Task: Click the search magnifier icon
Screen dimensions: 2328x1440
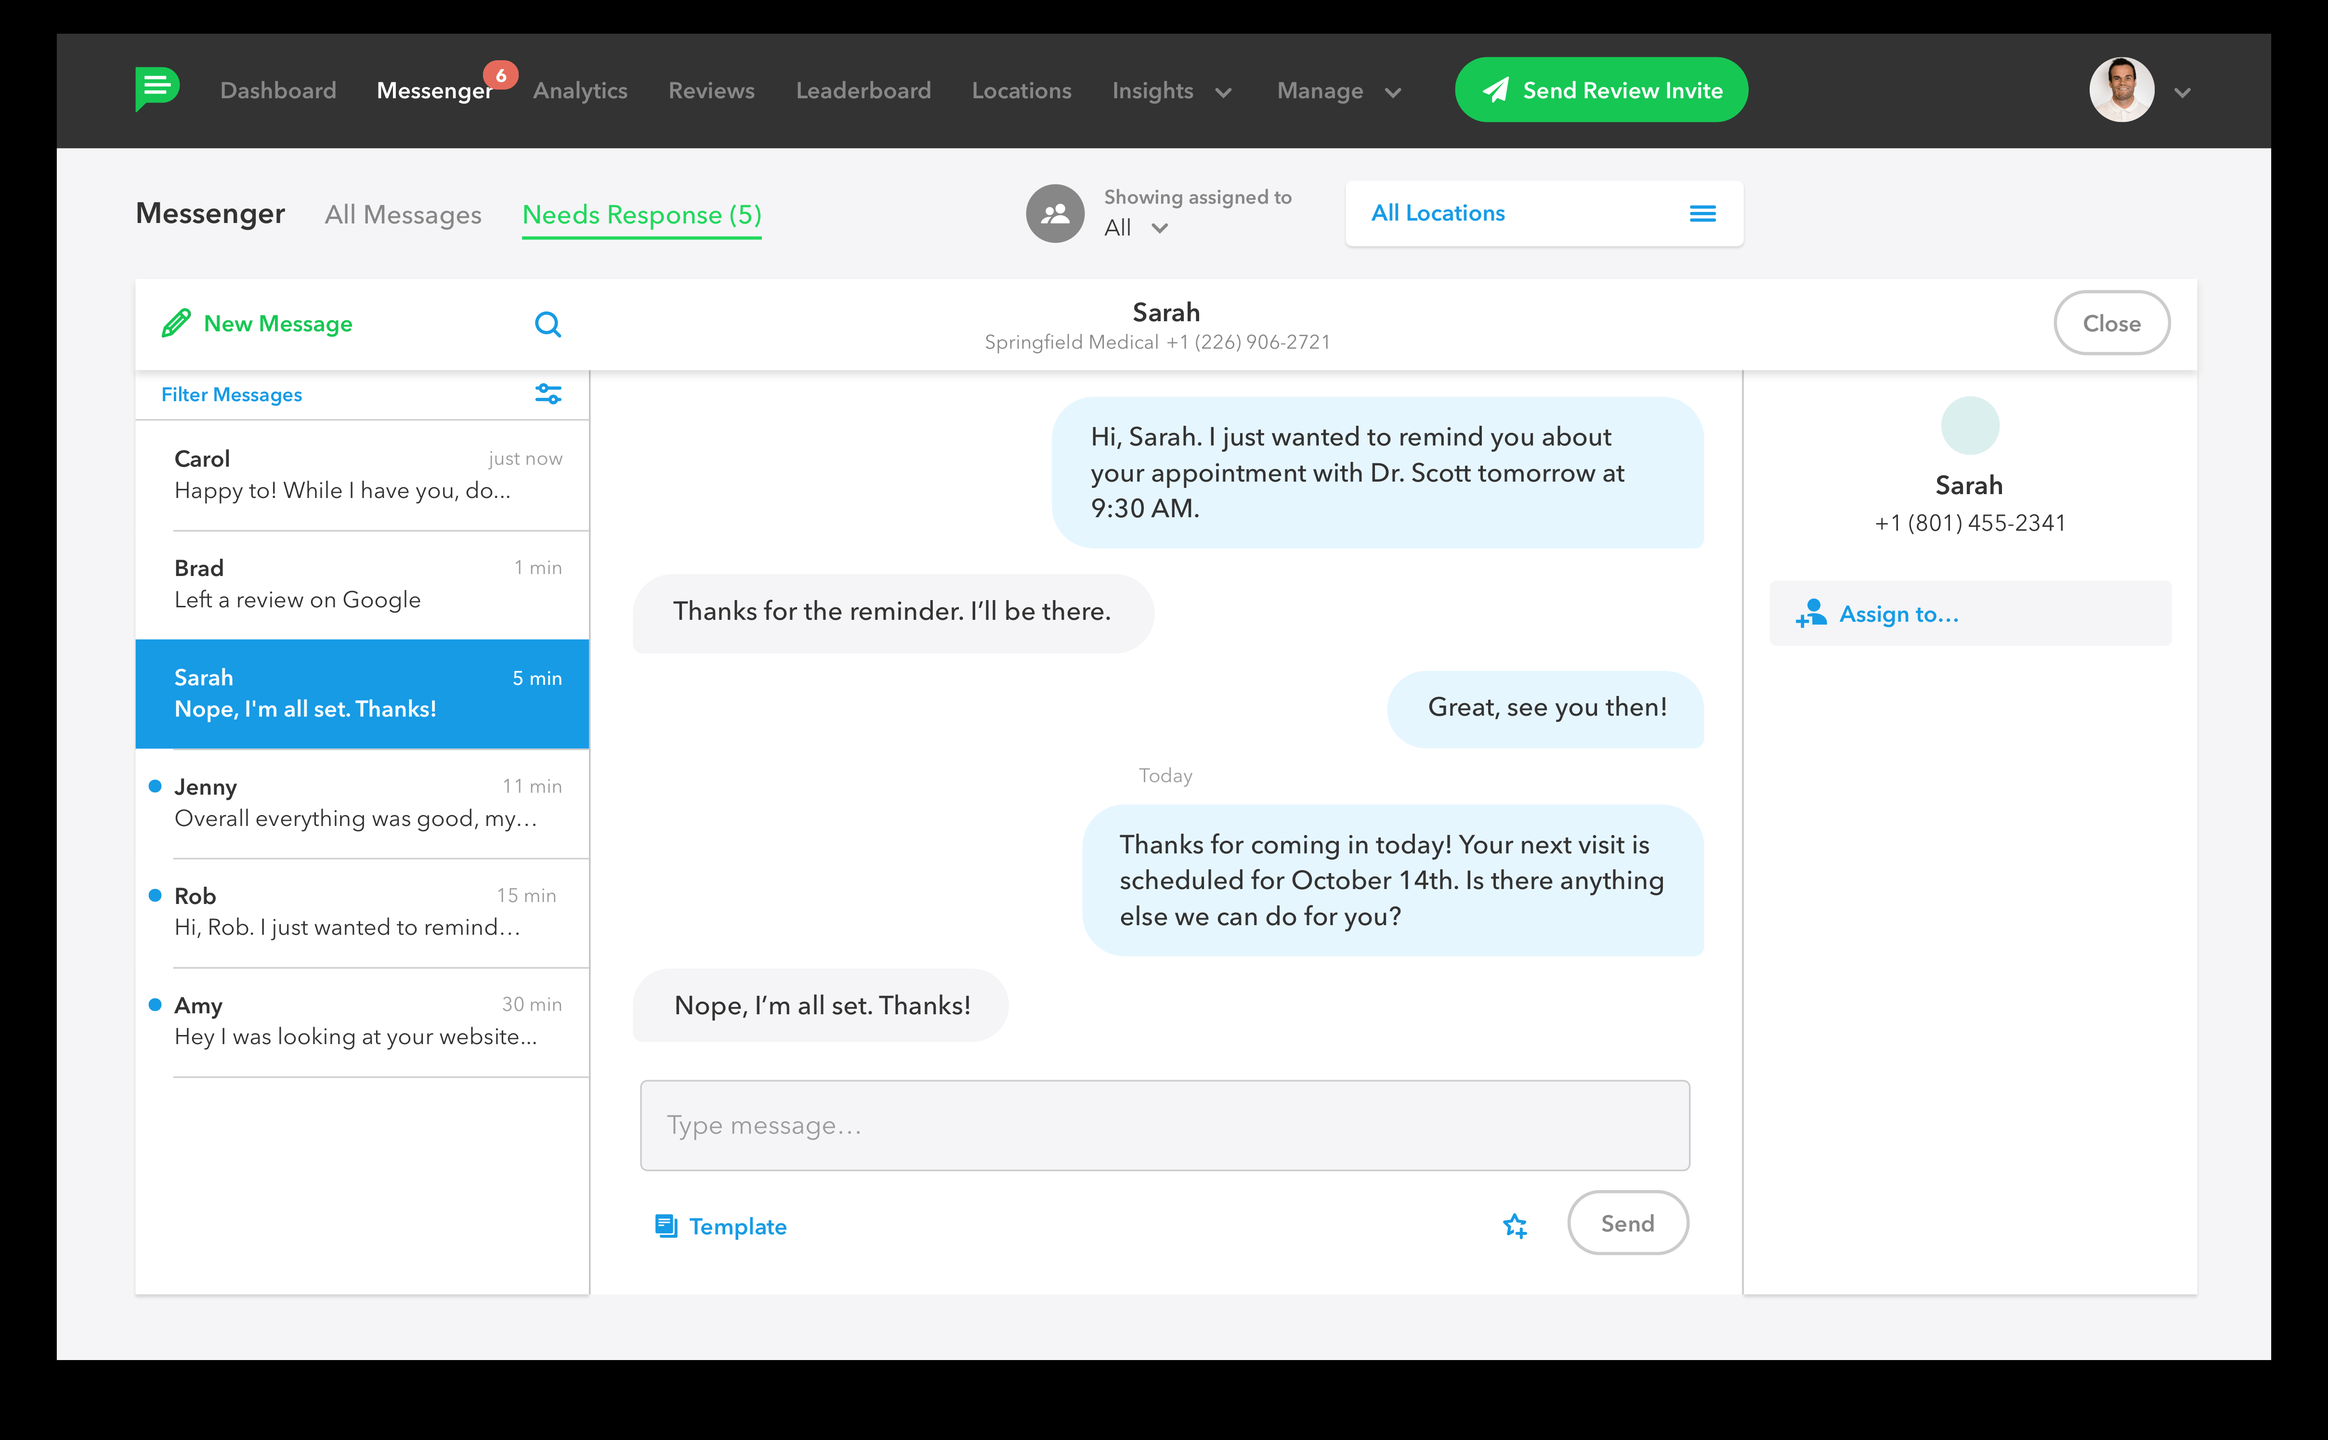Action: [547, 324]
